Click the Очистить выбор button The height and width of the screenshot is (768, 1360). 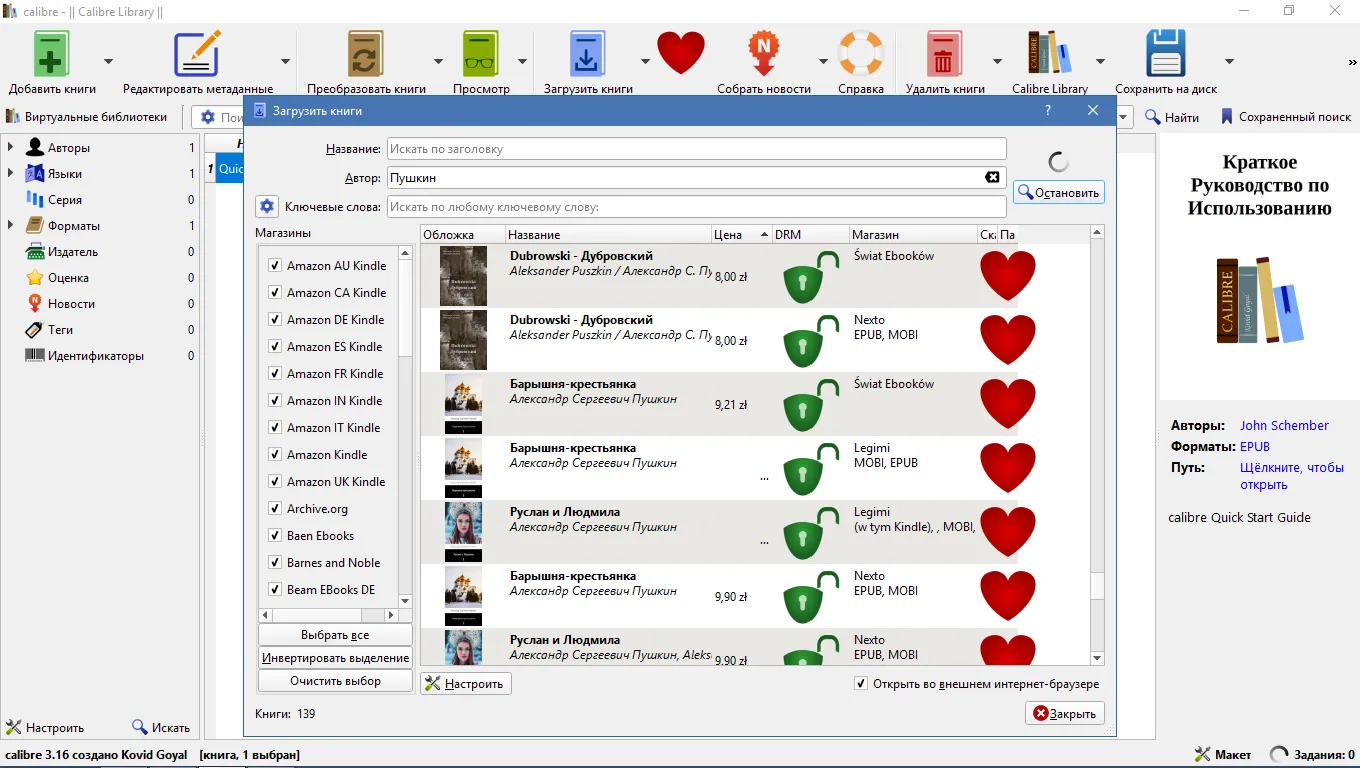(x=335, y=681)
